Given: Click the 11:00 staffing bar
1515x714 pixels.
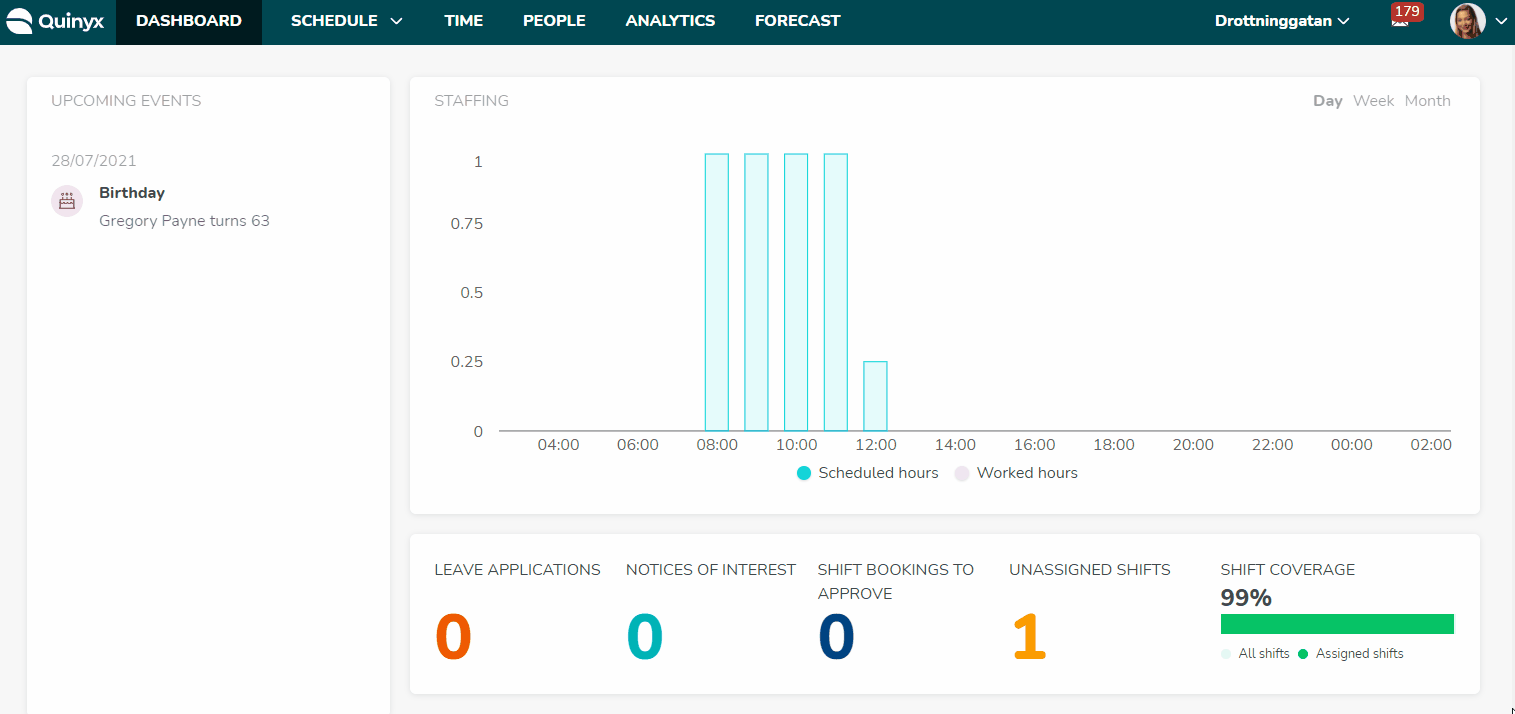Looking at the screenshot, I should pyautogui.click(x=836, y=292).
